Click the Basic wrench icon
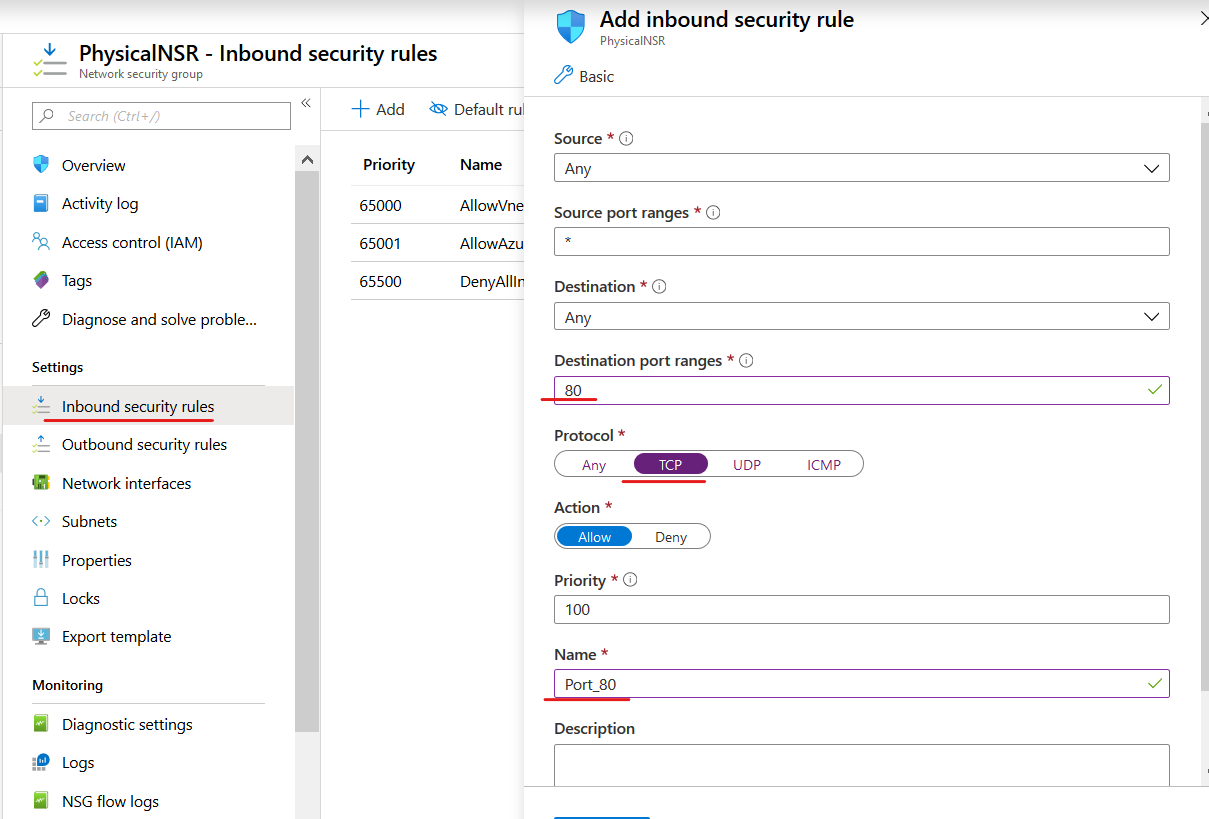Screen dimensions: 1209x819 click(563, 76)
